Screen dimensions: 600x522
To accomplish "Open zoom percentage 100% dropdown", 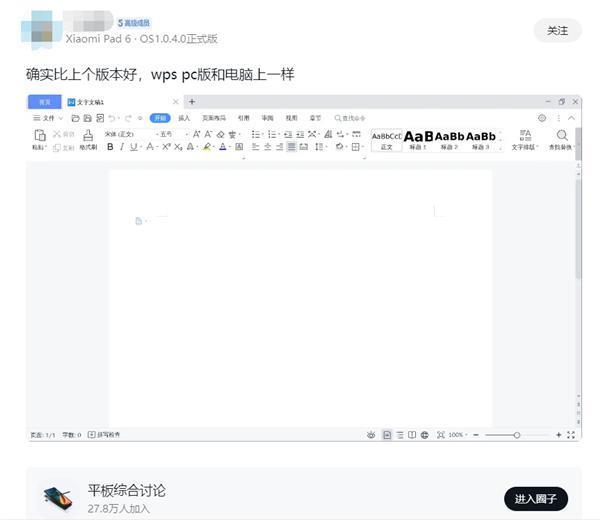I will (458, 435).
